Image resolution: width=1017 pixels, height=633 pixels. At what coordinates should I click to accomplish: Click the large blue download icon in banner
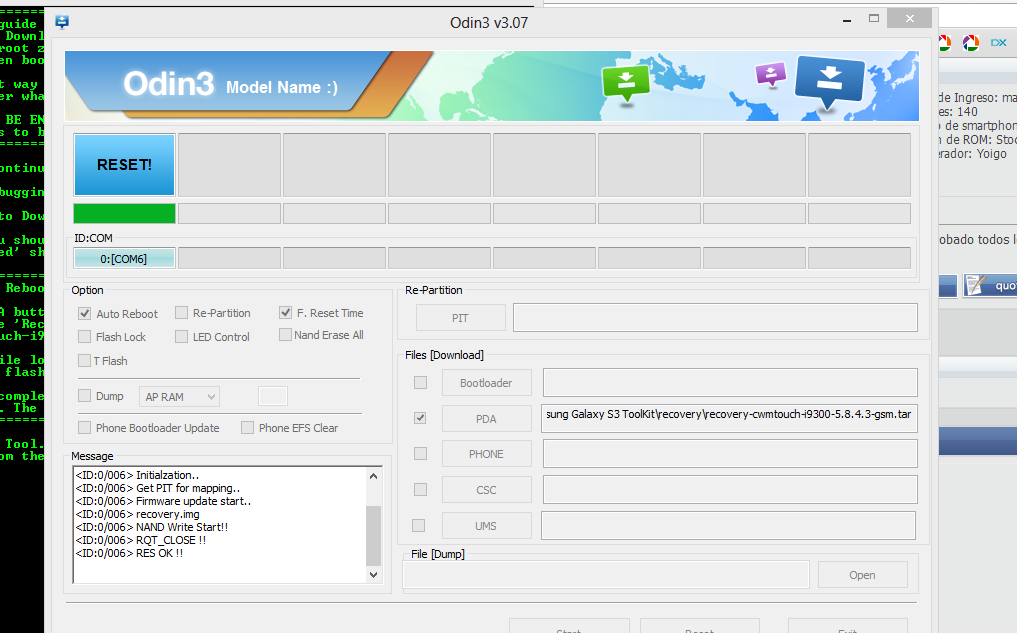[x=830, y=82]
